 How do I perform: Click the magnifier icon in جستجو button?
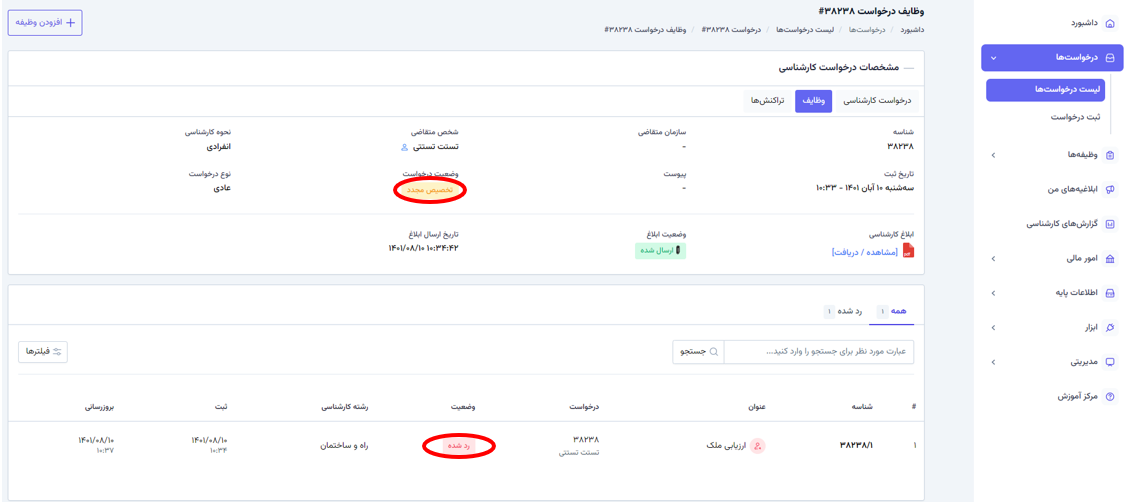(714, 352)
